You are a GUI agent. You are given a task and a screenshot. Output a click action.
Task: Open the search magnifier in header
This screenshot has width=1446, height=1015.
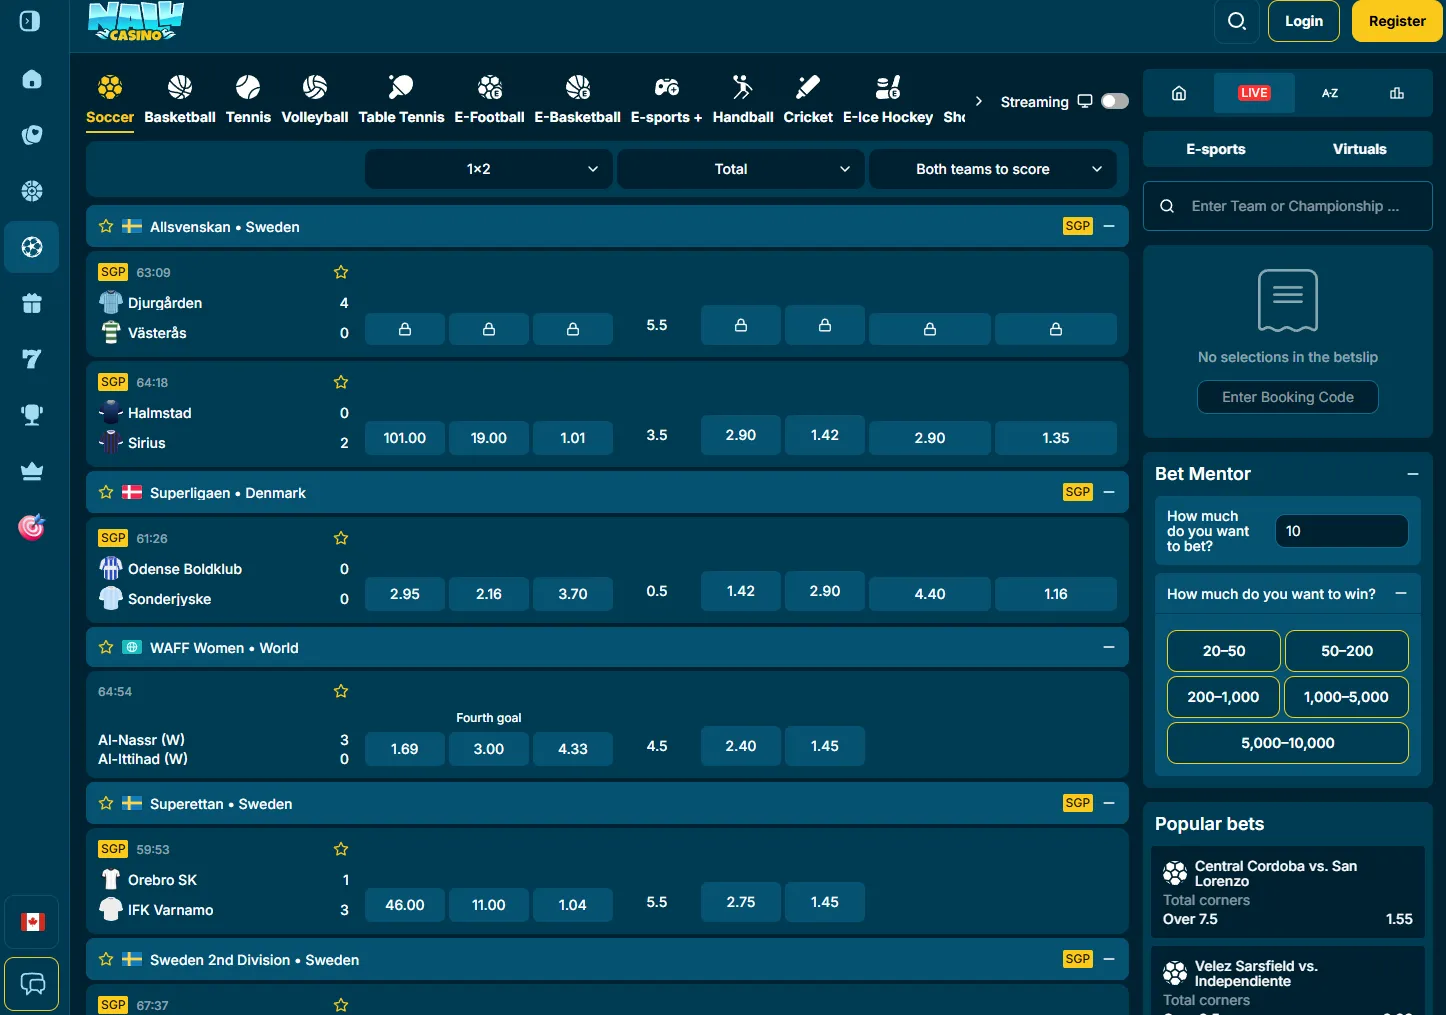pyautogui.click(x=1236, y=21)
